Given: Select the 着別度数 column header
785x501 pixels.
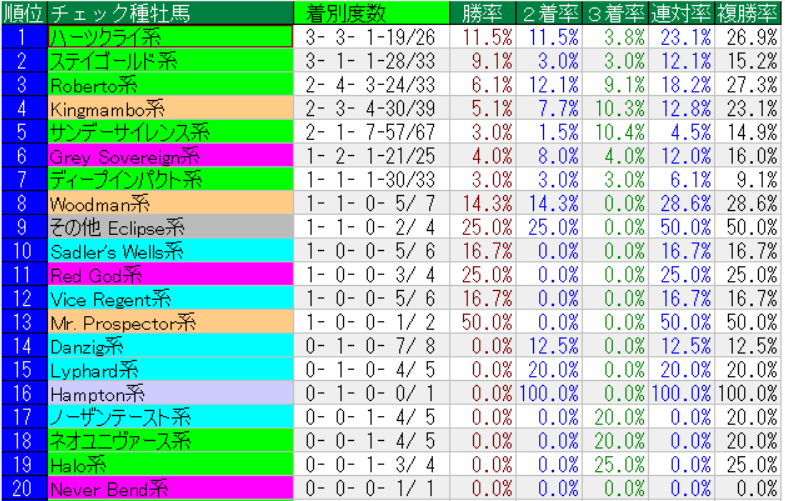Looking at the screenshot, I should pyautogui.click(x=346, y=13).
